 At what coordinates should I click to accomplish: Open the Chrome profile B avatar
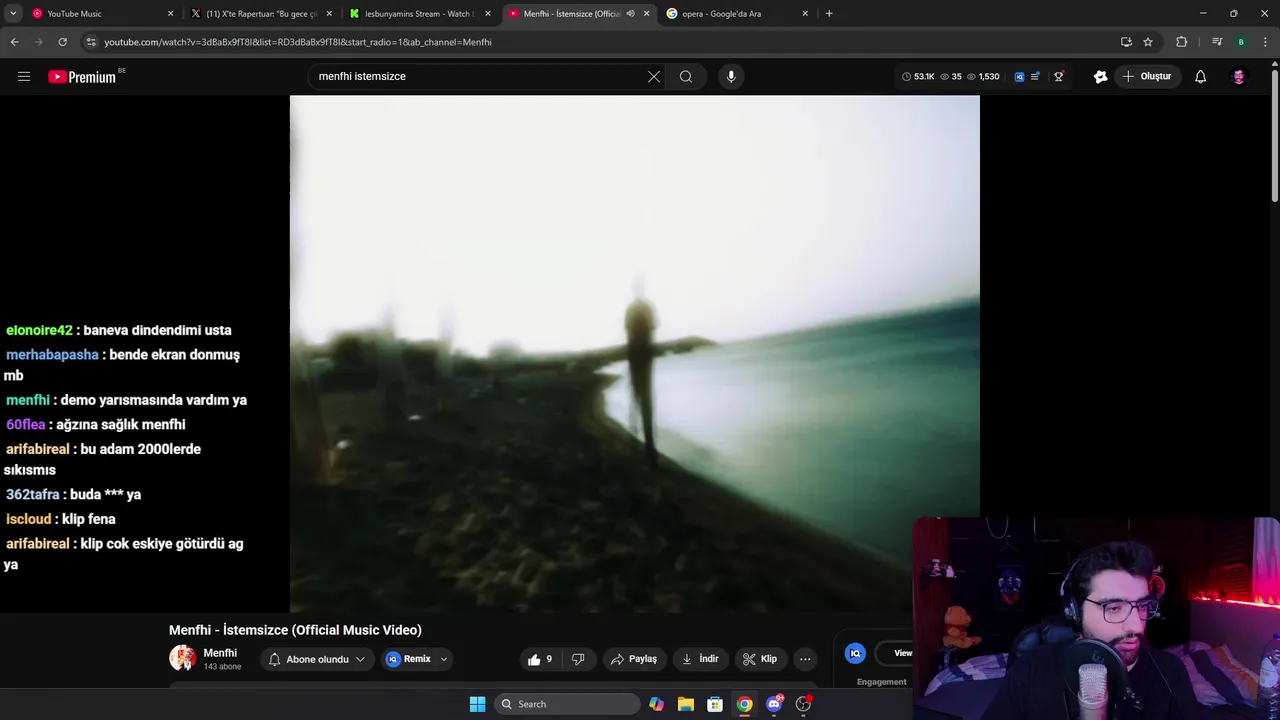pyautogui.click(x=1241, y=42)
